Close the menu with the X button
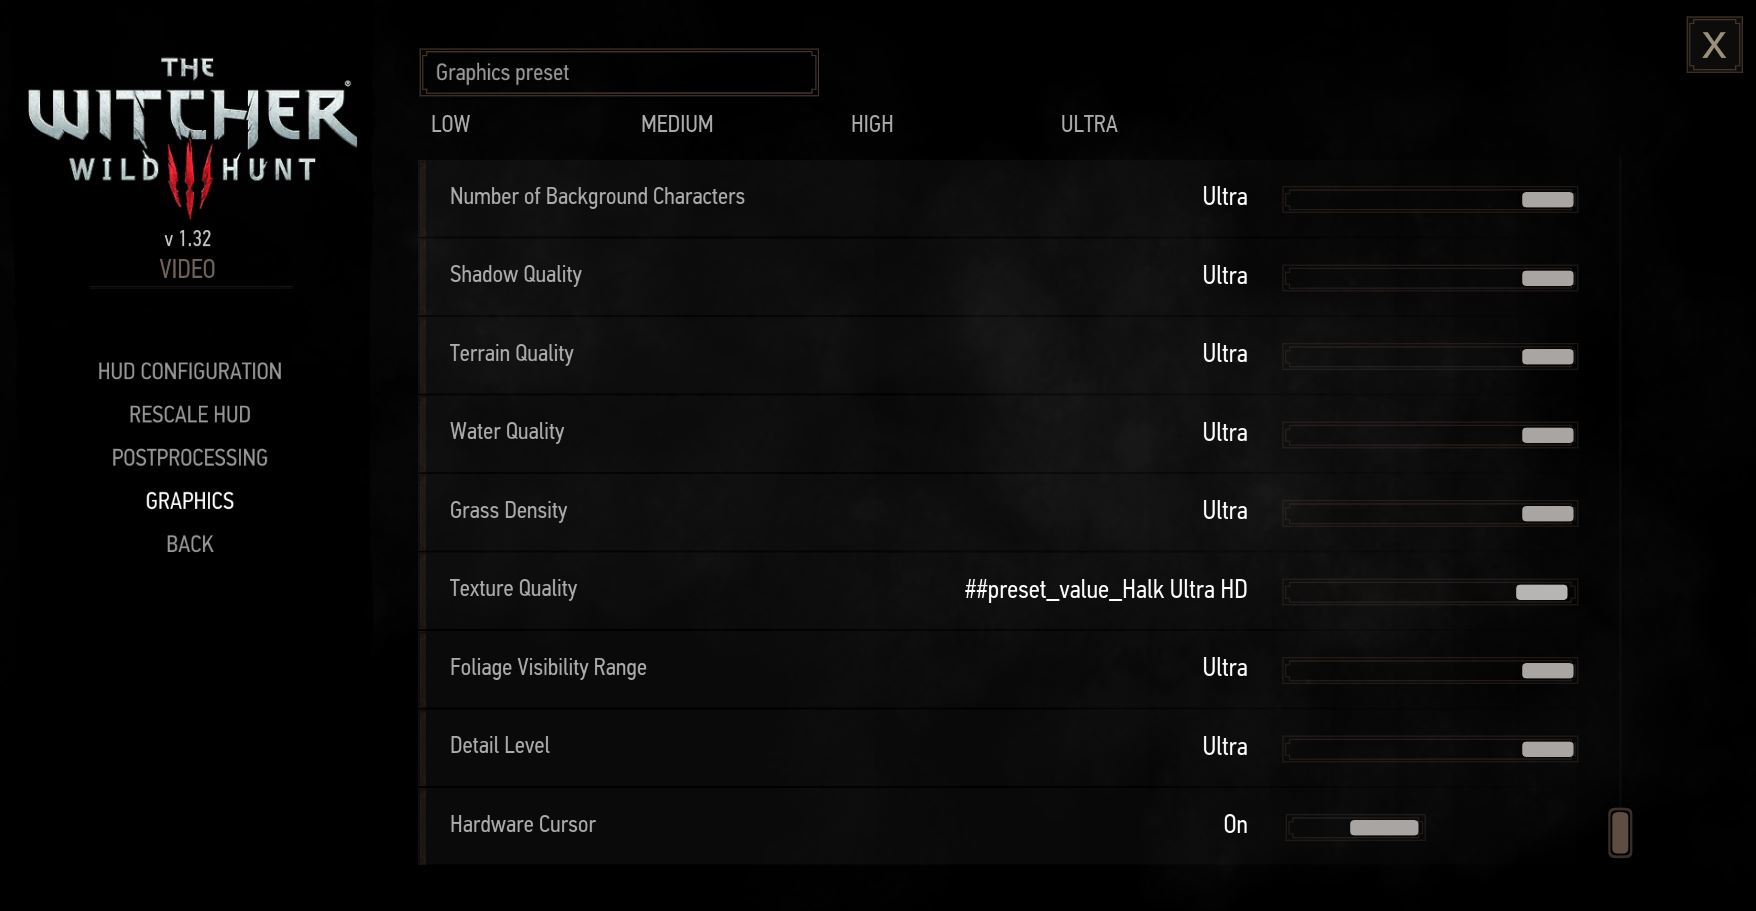The image size is (1756, 911). [1714, 45]
